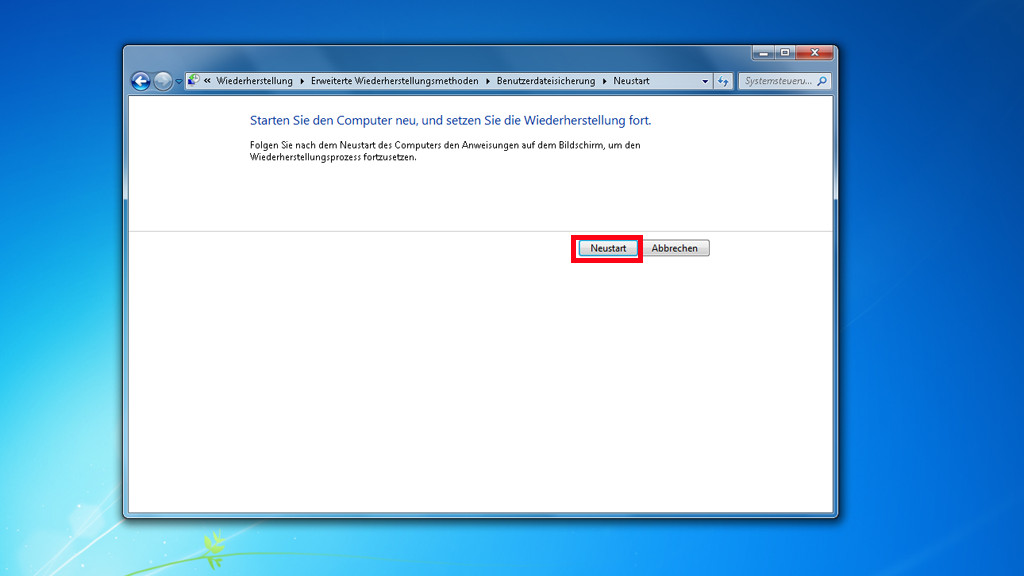Expand arrow after Erweiterte Wiederherstellungsmethoden
This screenshot has height=576, width=1024.
pos(488,81)
